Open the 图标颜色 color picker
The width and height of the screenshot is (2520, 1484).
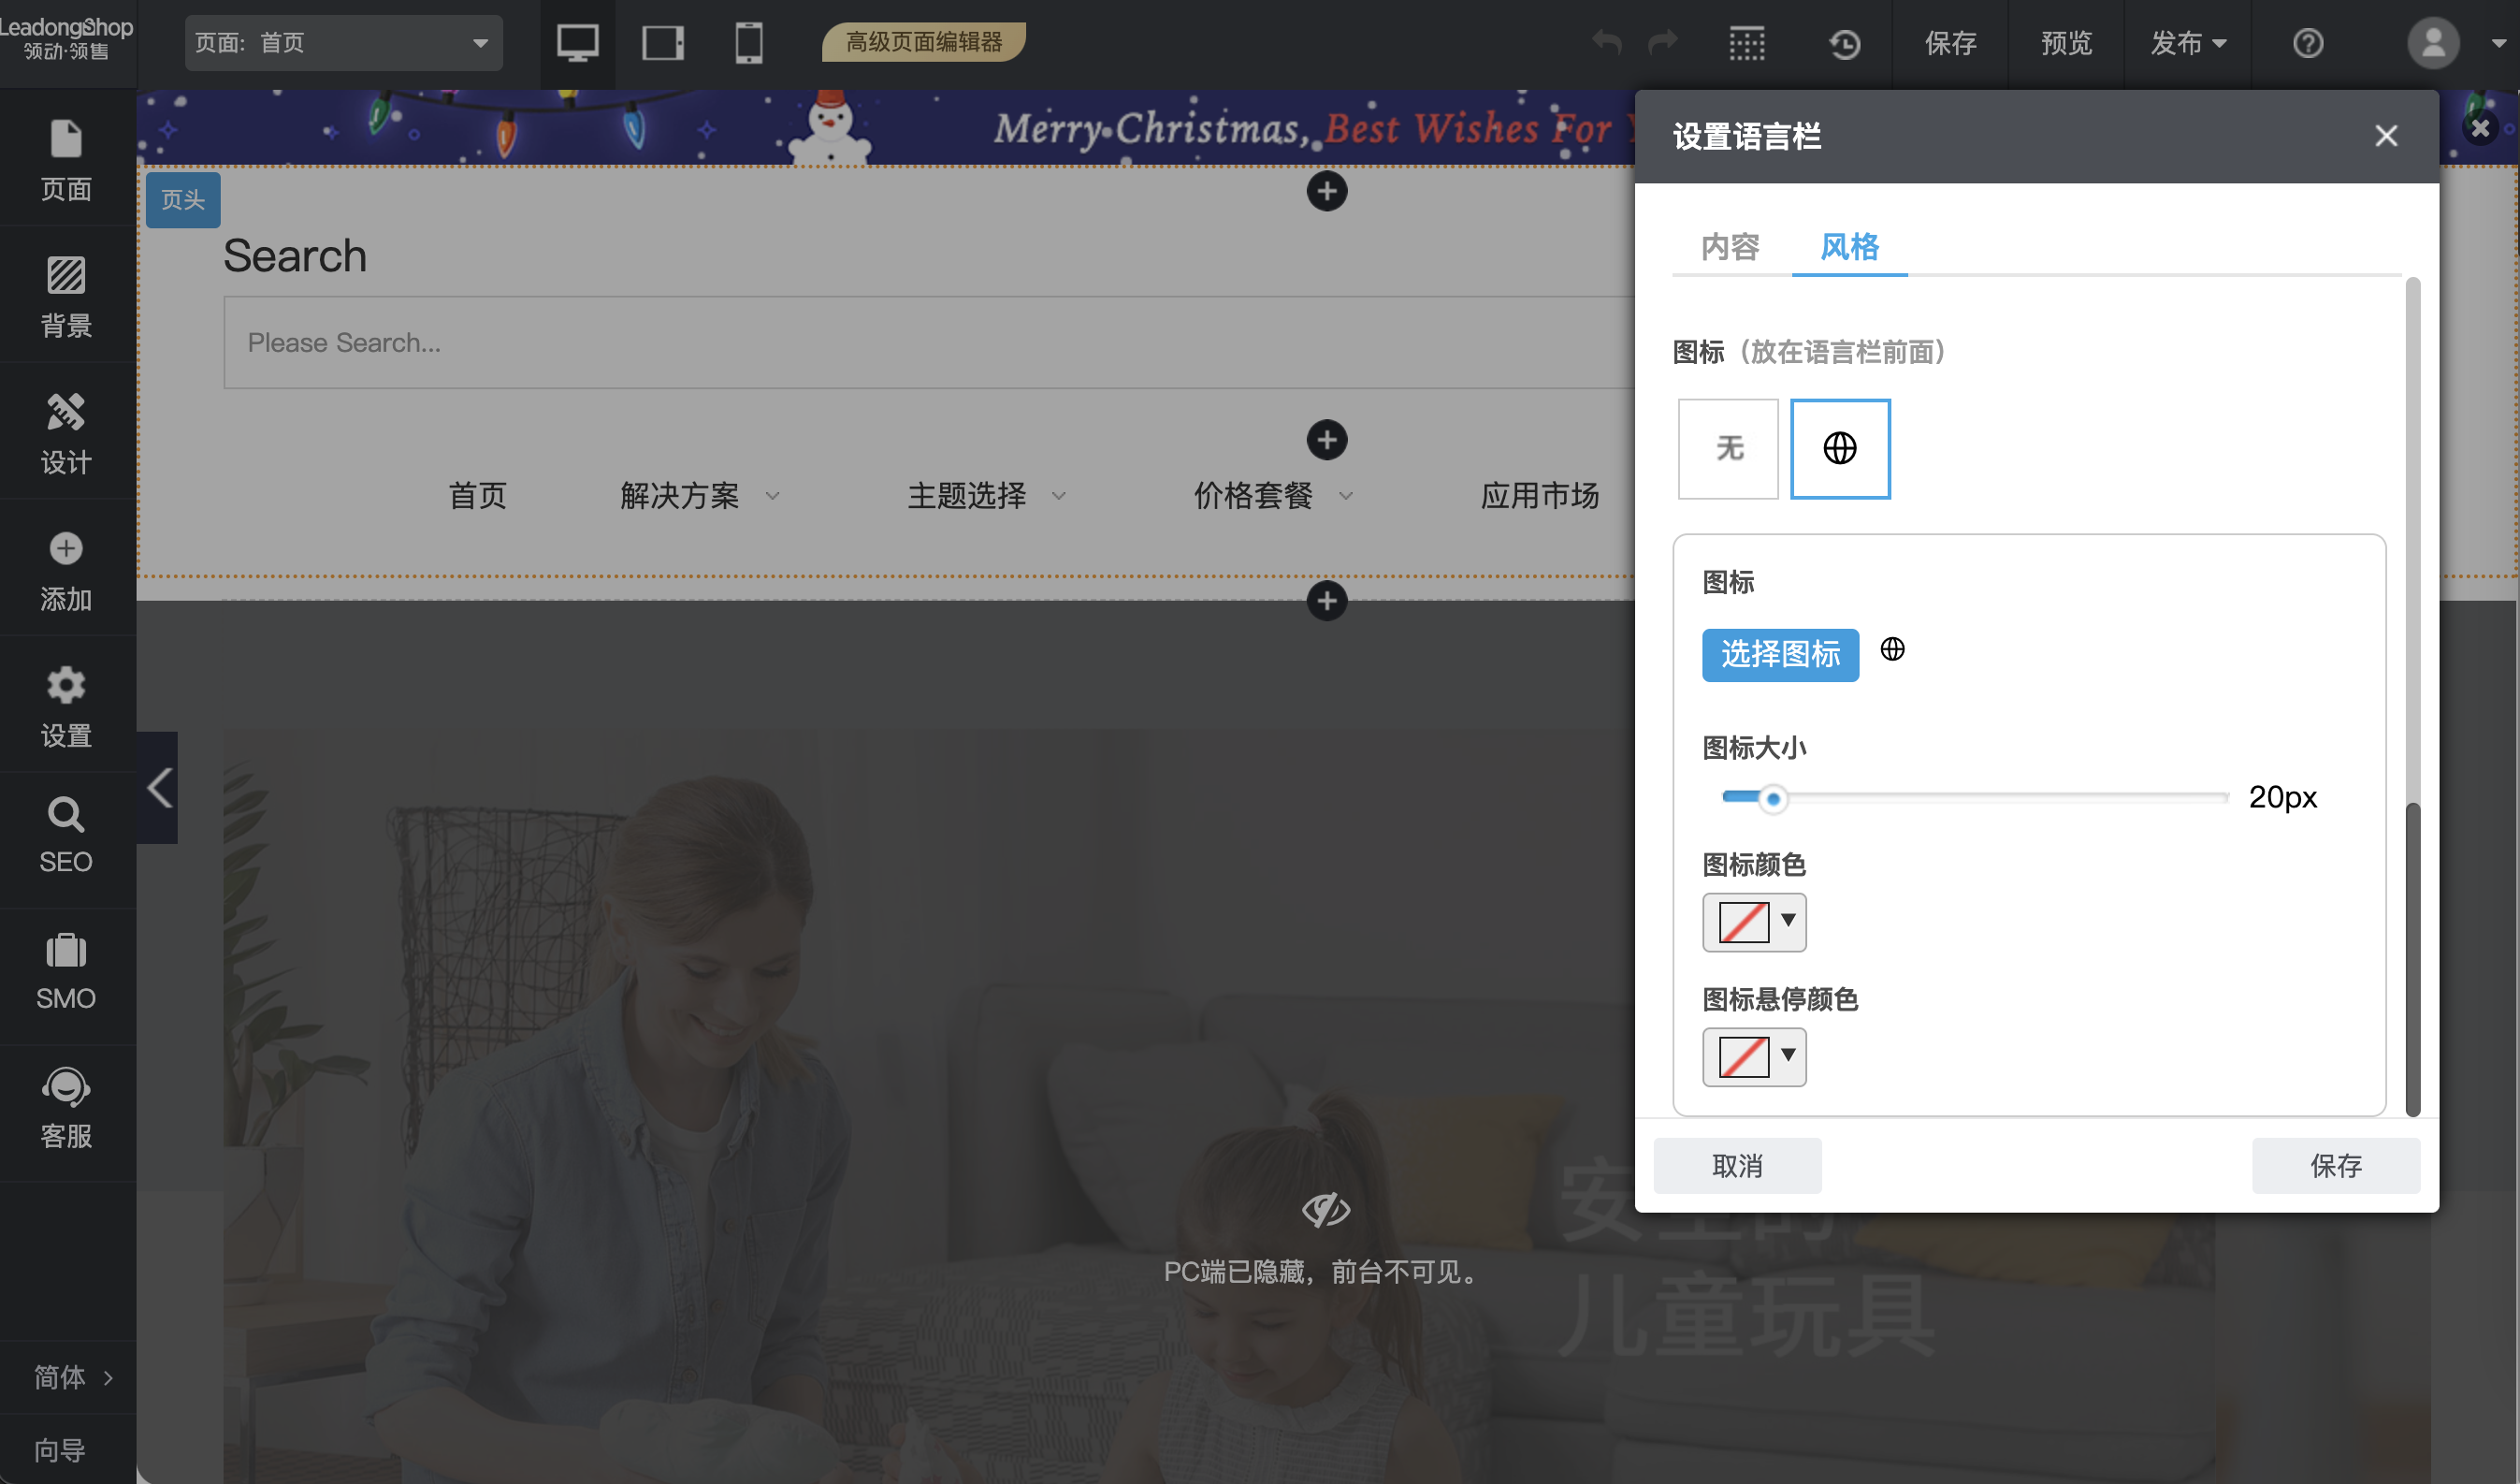tap(1754, 922)
